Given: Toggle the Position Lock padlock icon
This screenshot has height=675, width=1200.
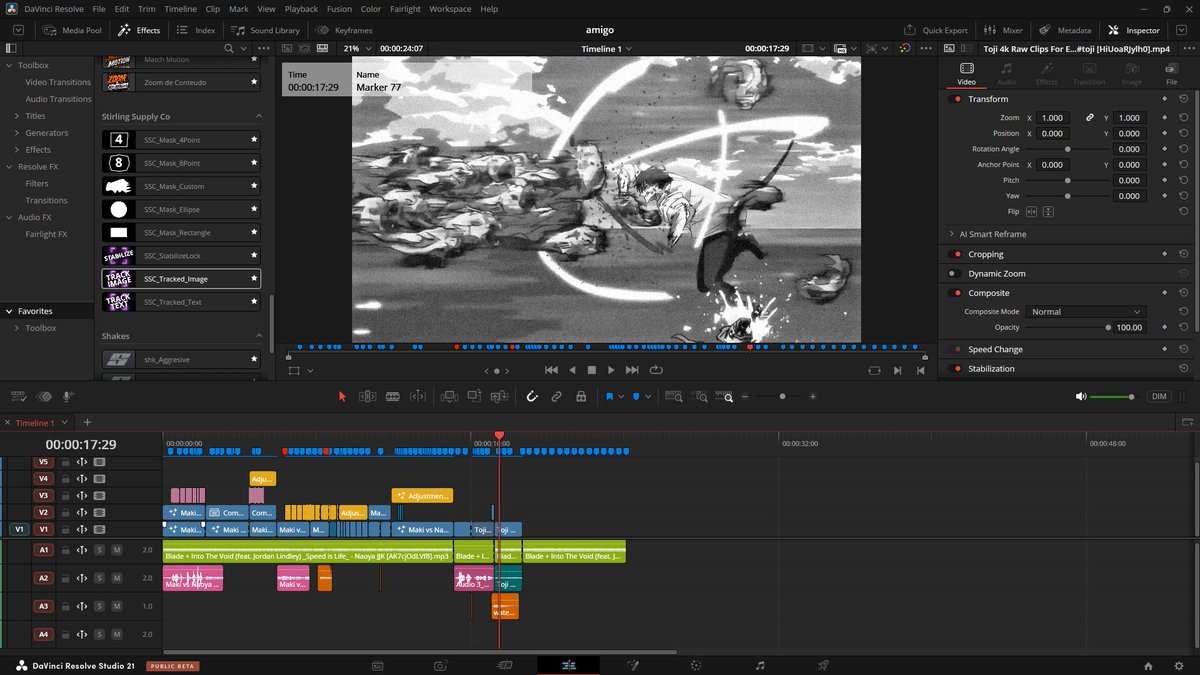Looking at the screenshot, I should [581, 397].
